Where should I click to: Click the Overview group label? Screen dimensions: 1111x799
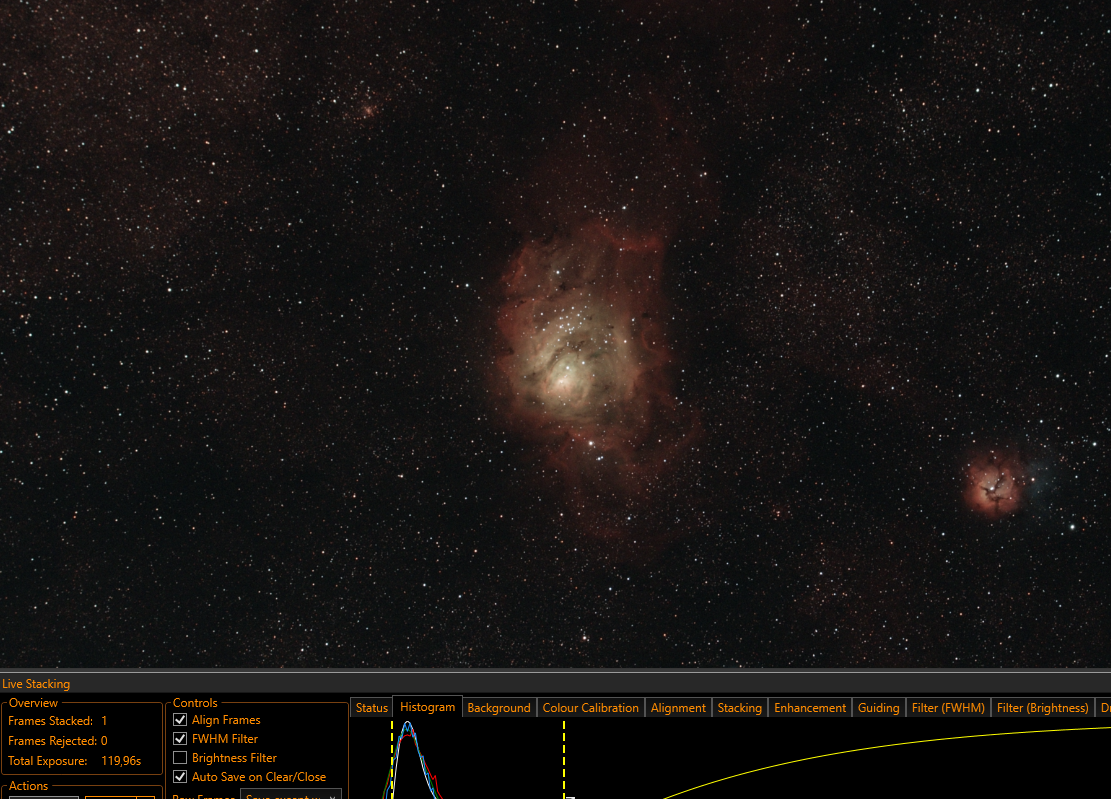pos(33,703)
